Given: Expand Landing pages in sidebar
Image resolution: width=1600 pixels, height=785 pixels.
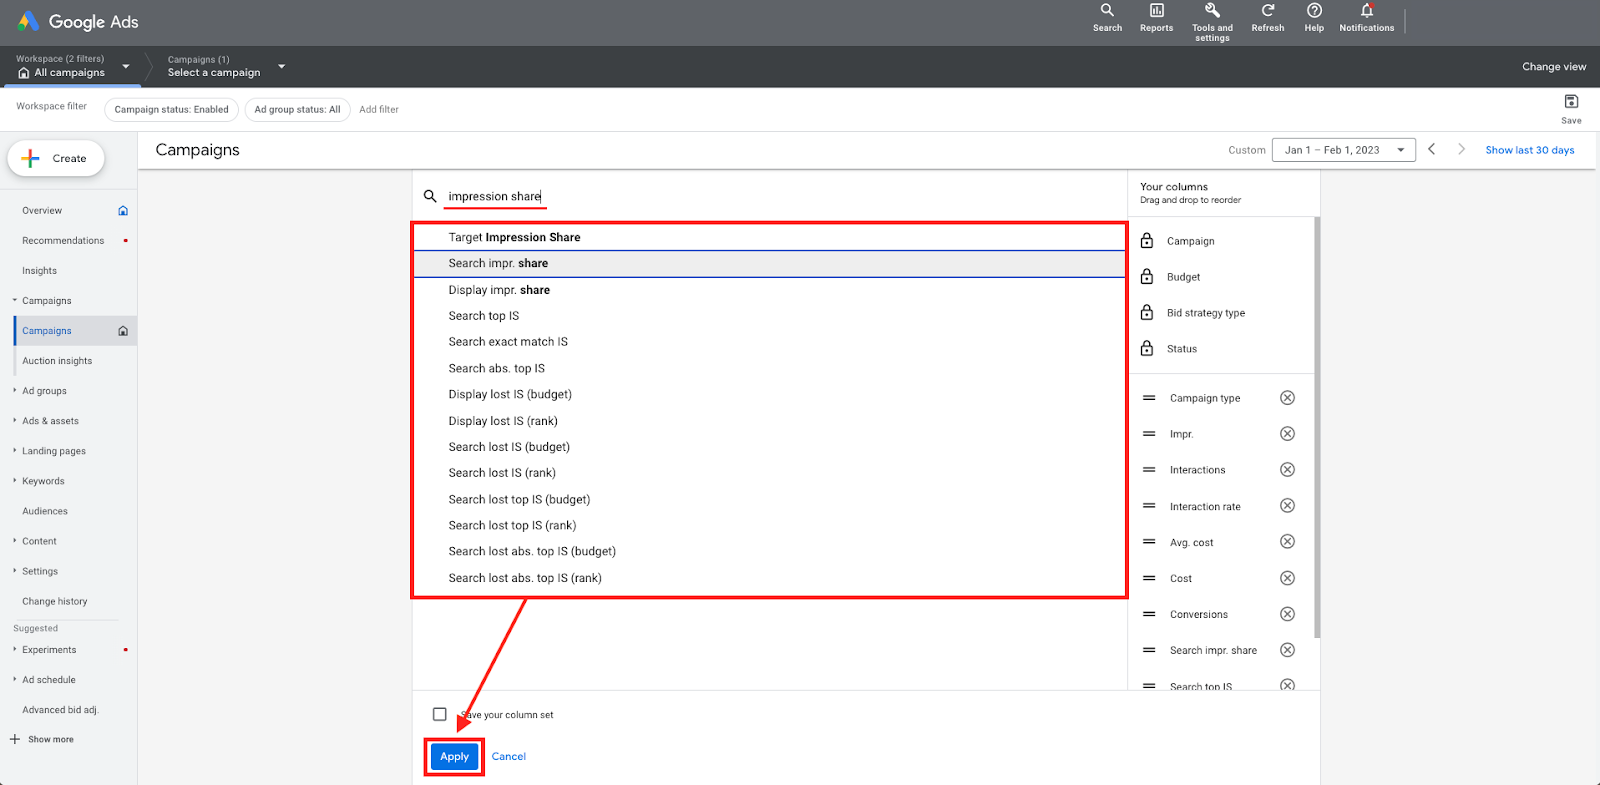Looking at the screenshot, I should [x=15, y=451].
